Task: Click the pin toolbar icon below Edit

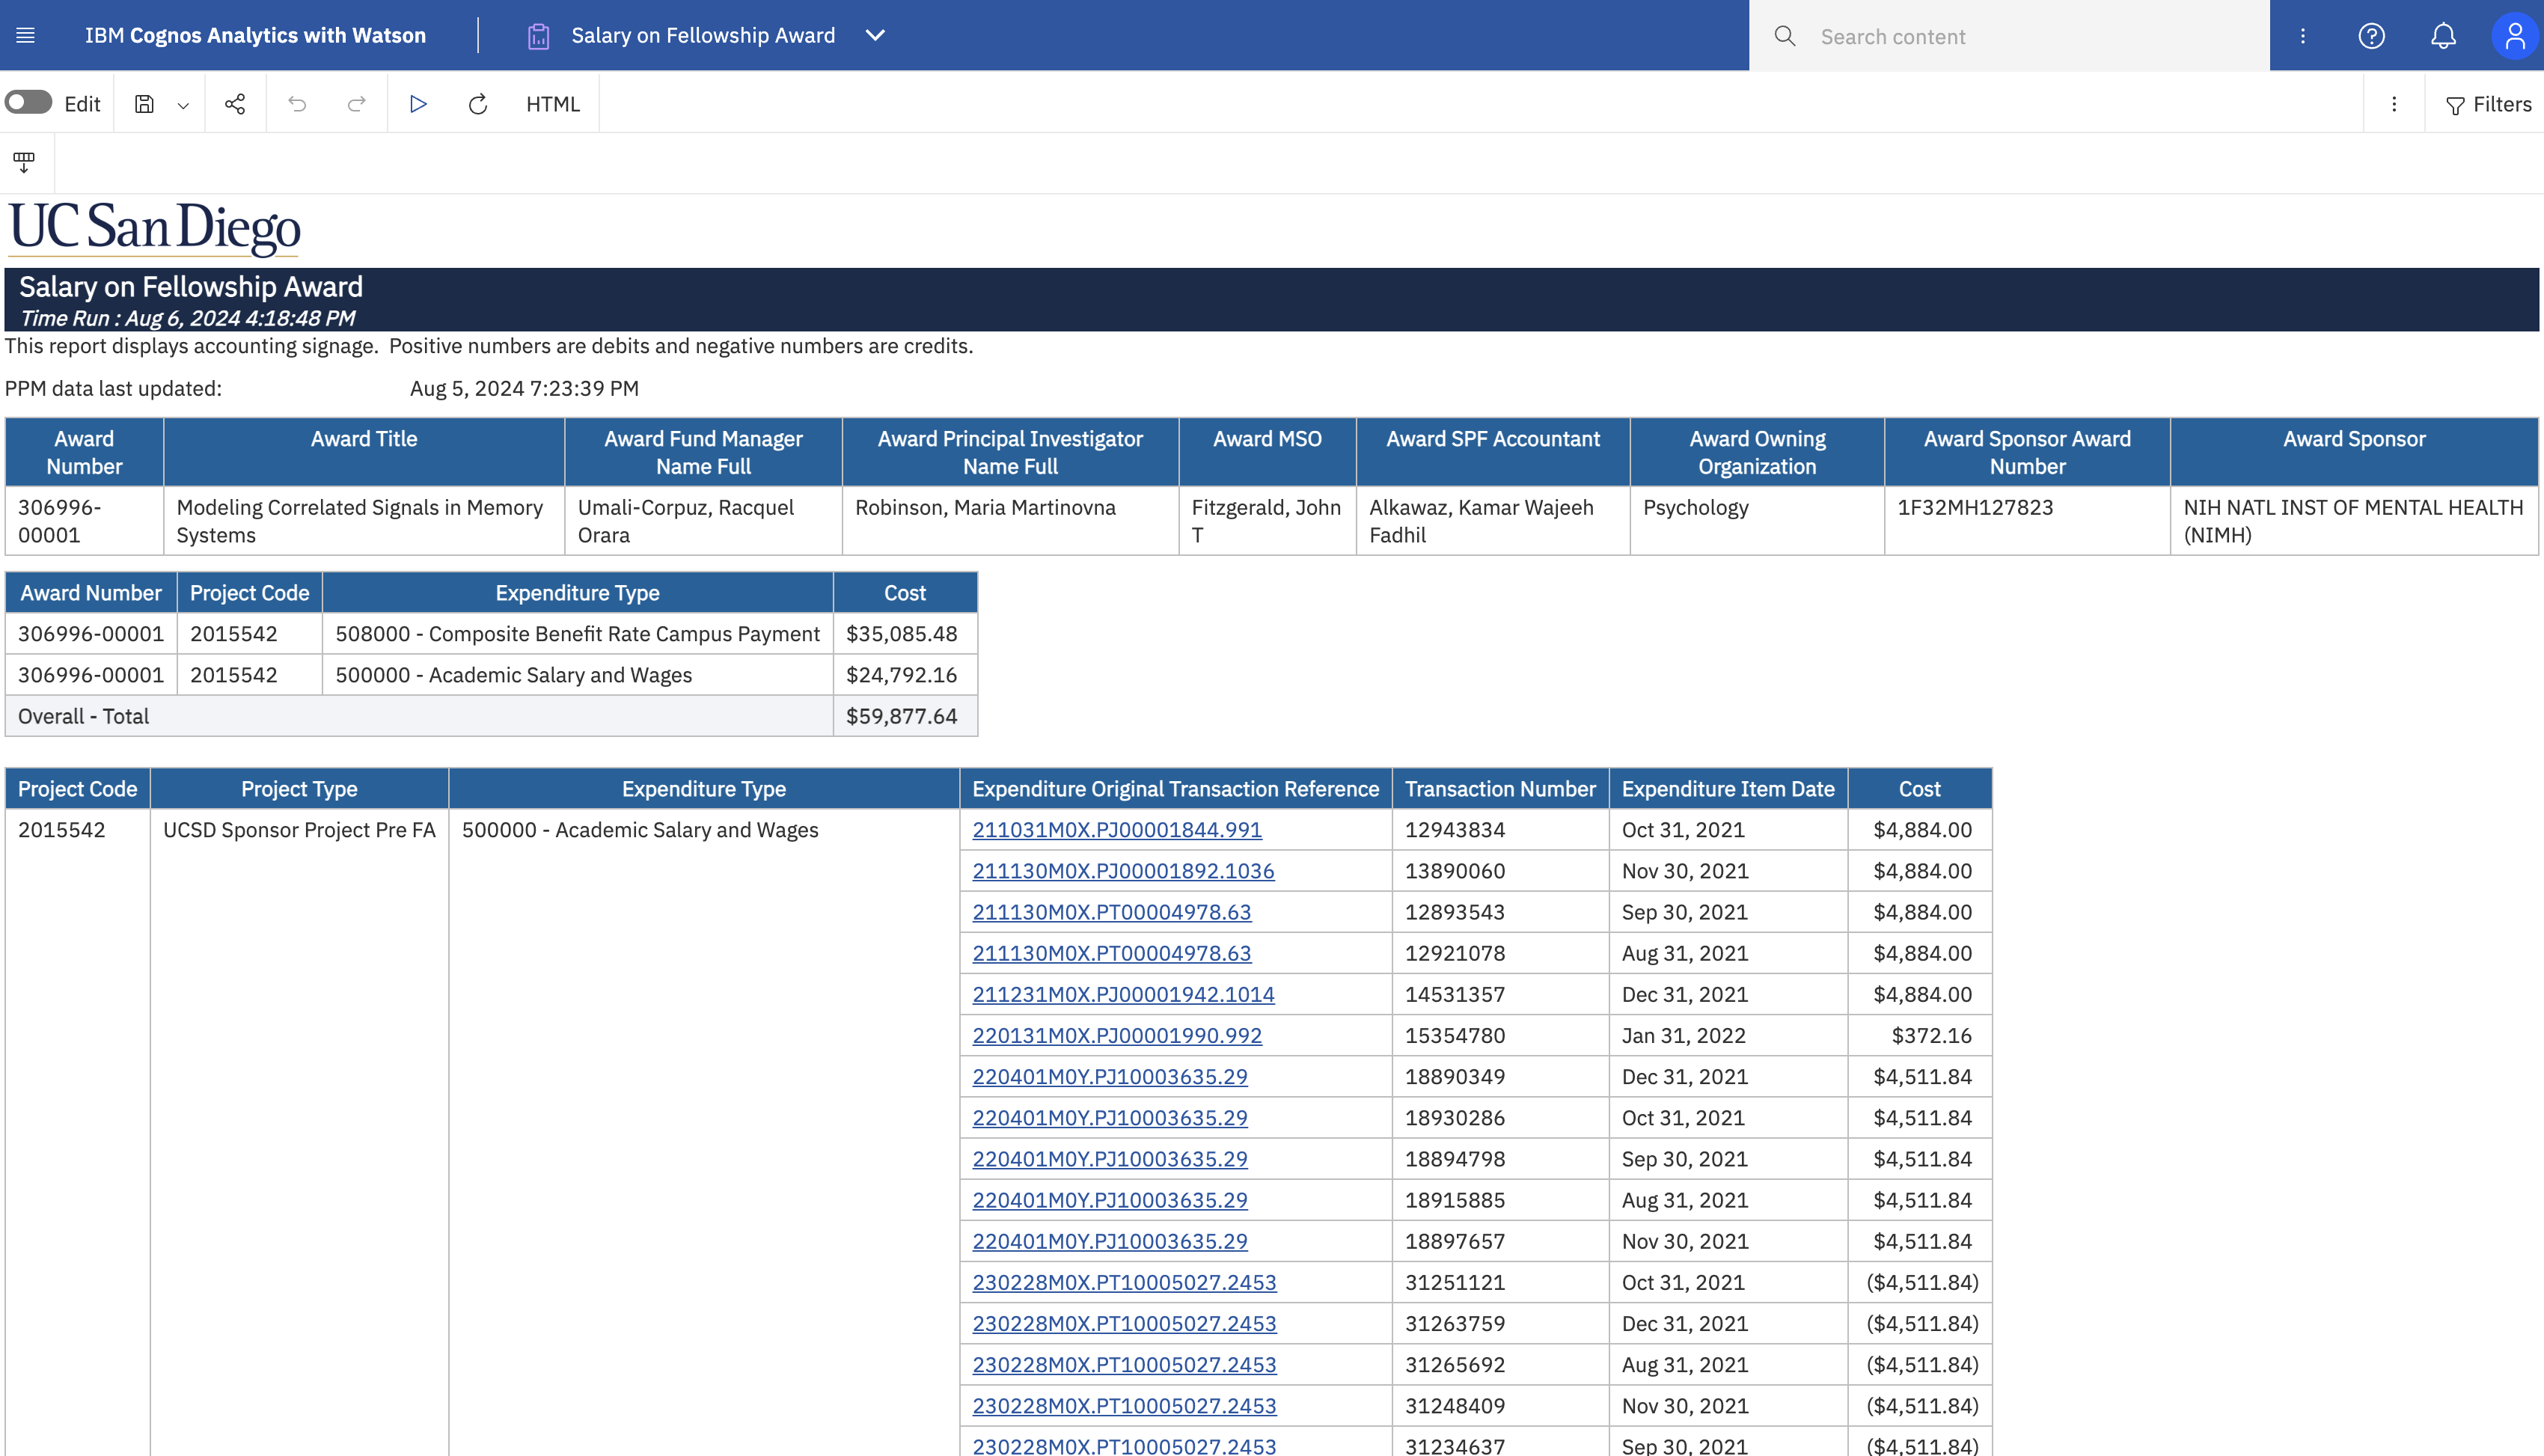Action: (24, 162)
